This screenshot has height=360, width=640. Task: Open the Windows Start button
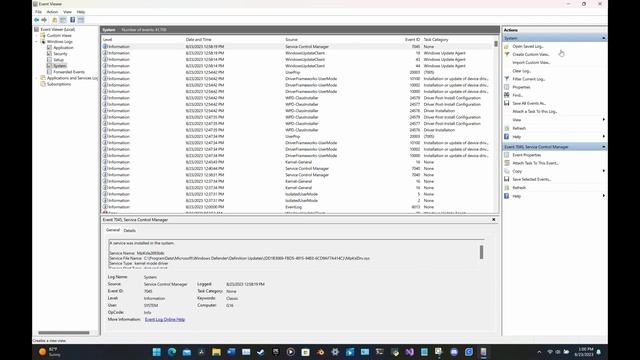(x=156, y=352)
